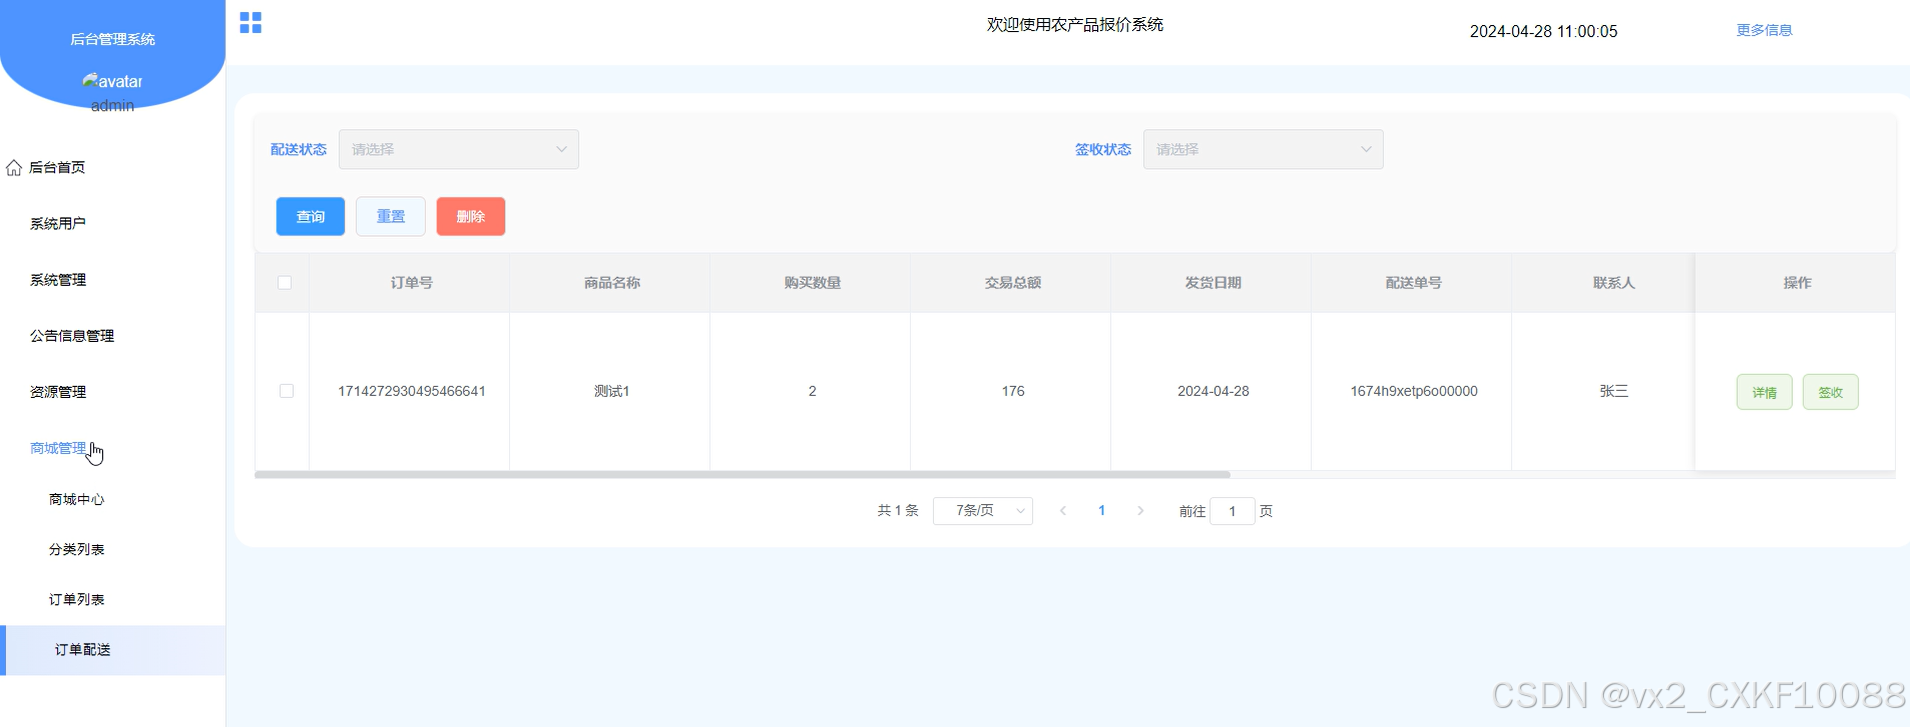This screenshot has width=1910, height=727.
Task: Select page 1 in pagination
Action: point(1102,511)
